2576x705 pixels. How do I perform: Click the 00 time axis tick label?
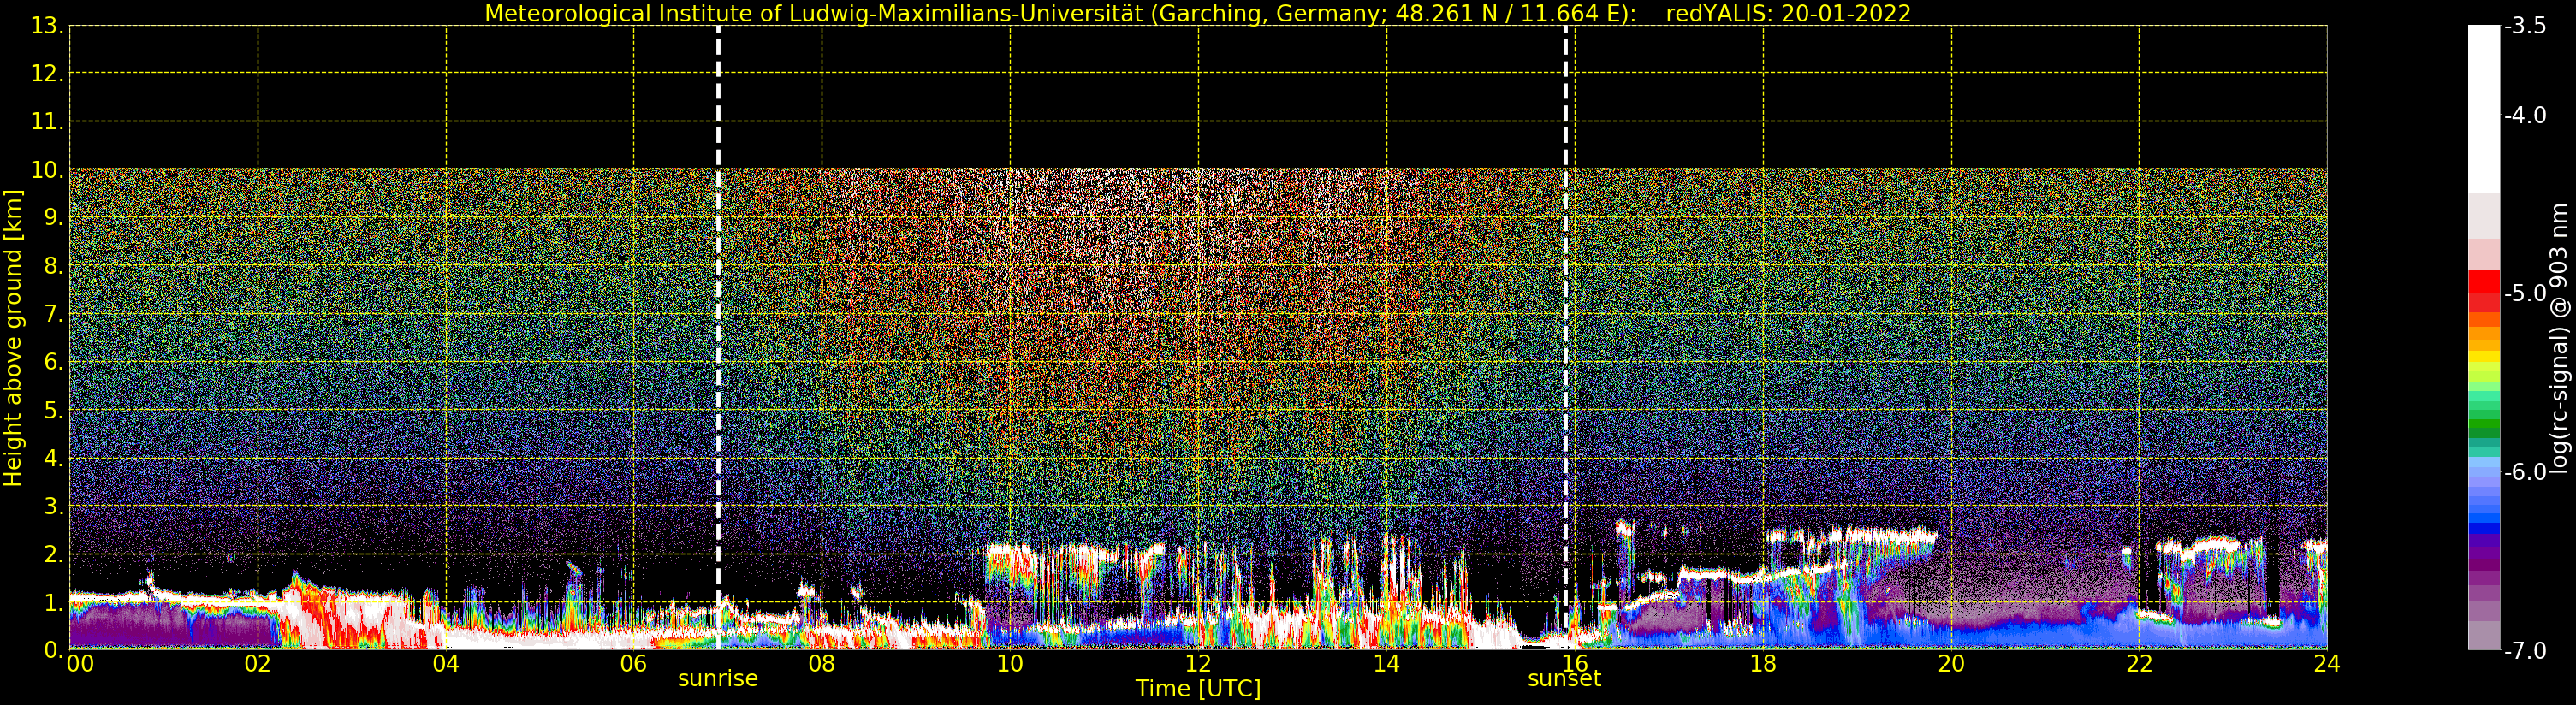pyautogui.click(x=80, y=664)
